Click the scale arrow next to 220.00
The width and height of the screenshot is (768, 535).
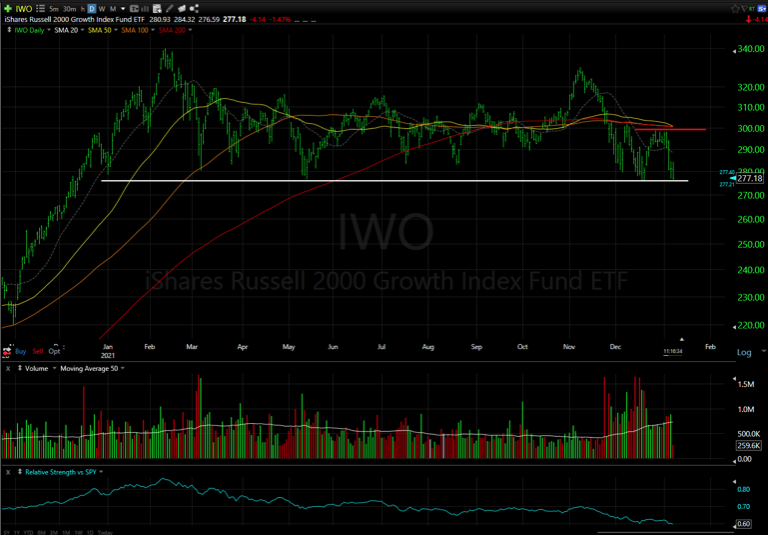[734, 327]
